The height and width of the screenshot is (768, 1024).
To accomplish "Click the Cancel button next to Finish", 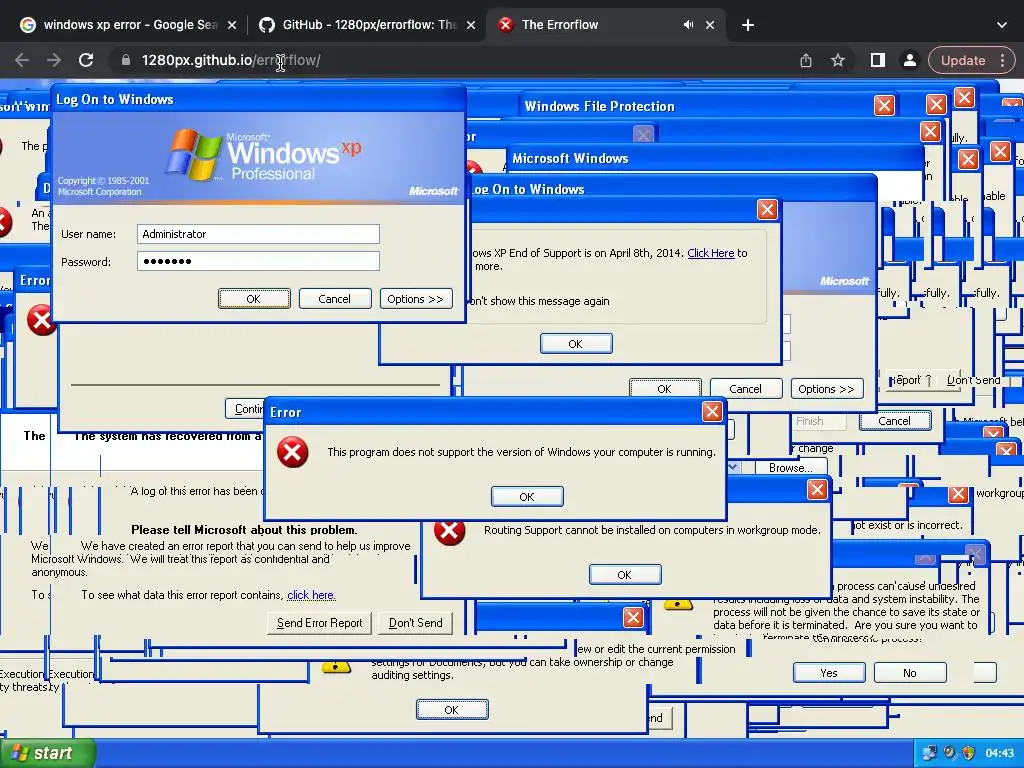I will click(x=895, y=421).
